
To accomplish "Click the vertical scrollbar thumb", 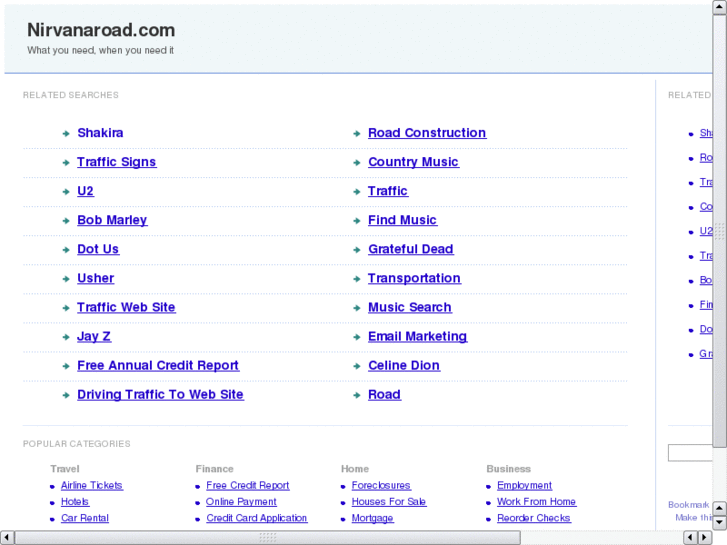I will [x=720, y=231].
